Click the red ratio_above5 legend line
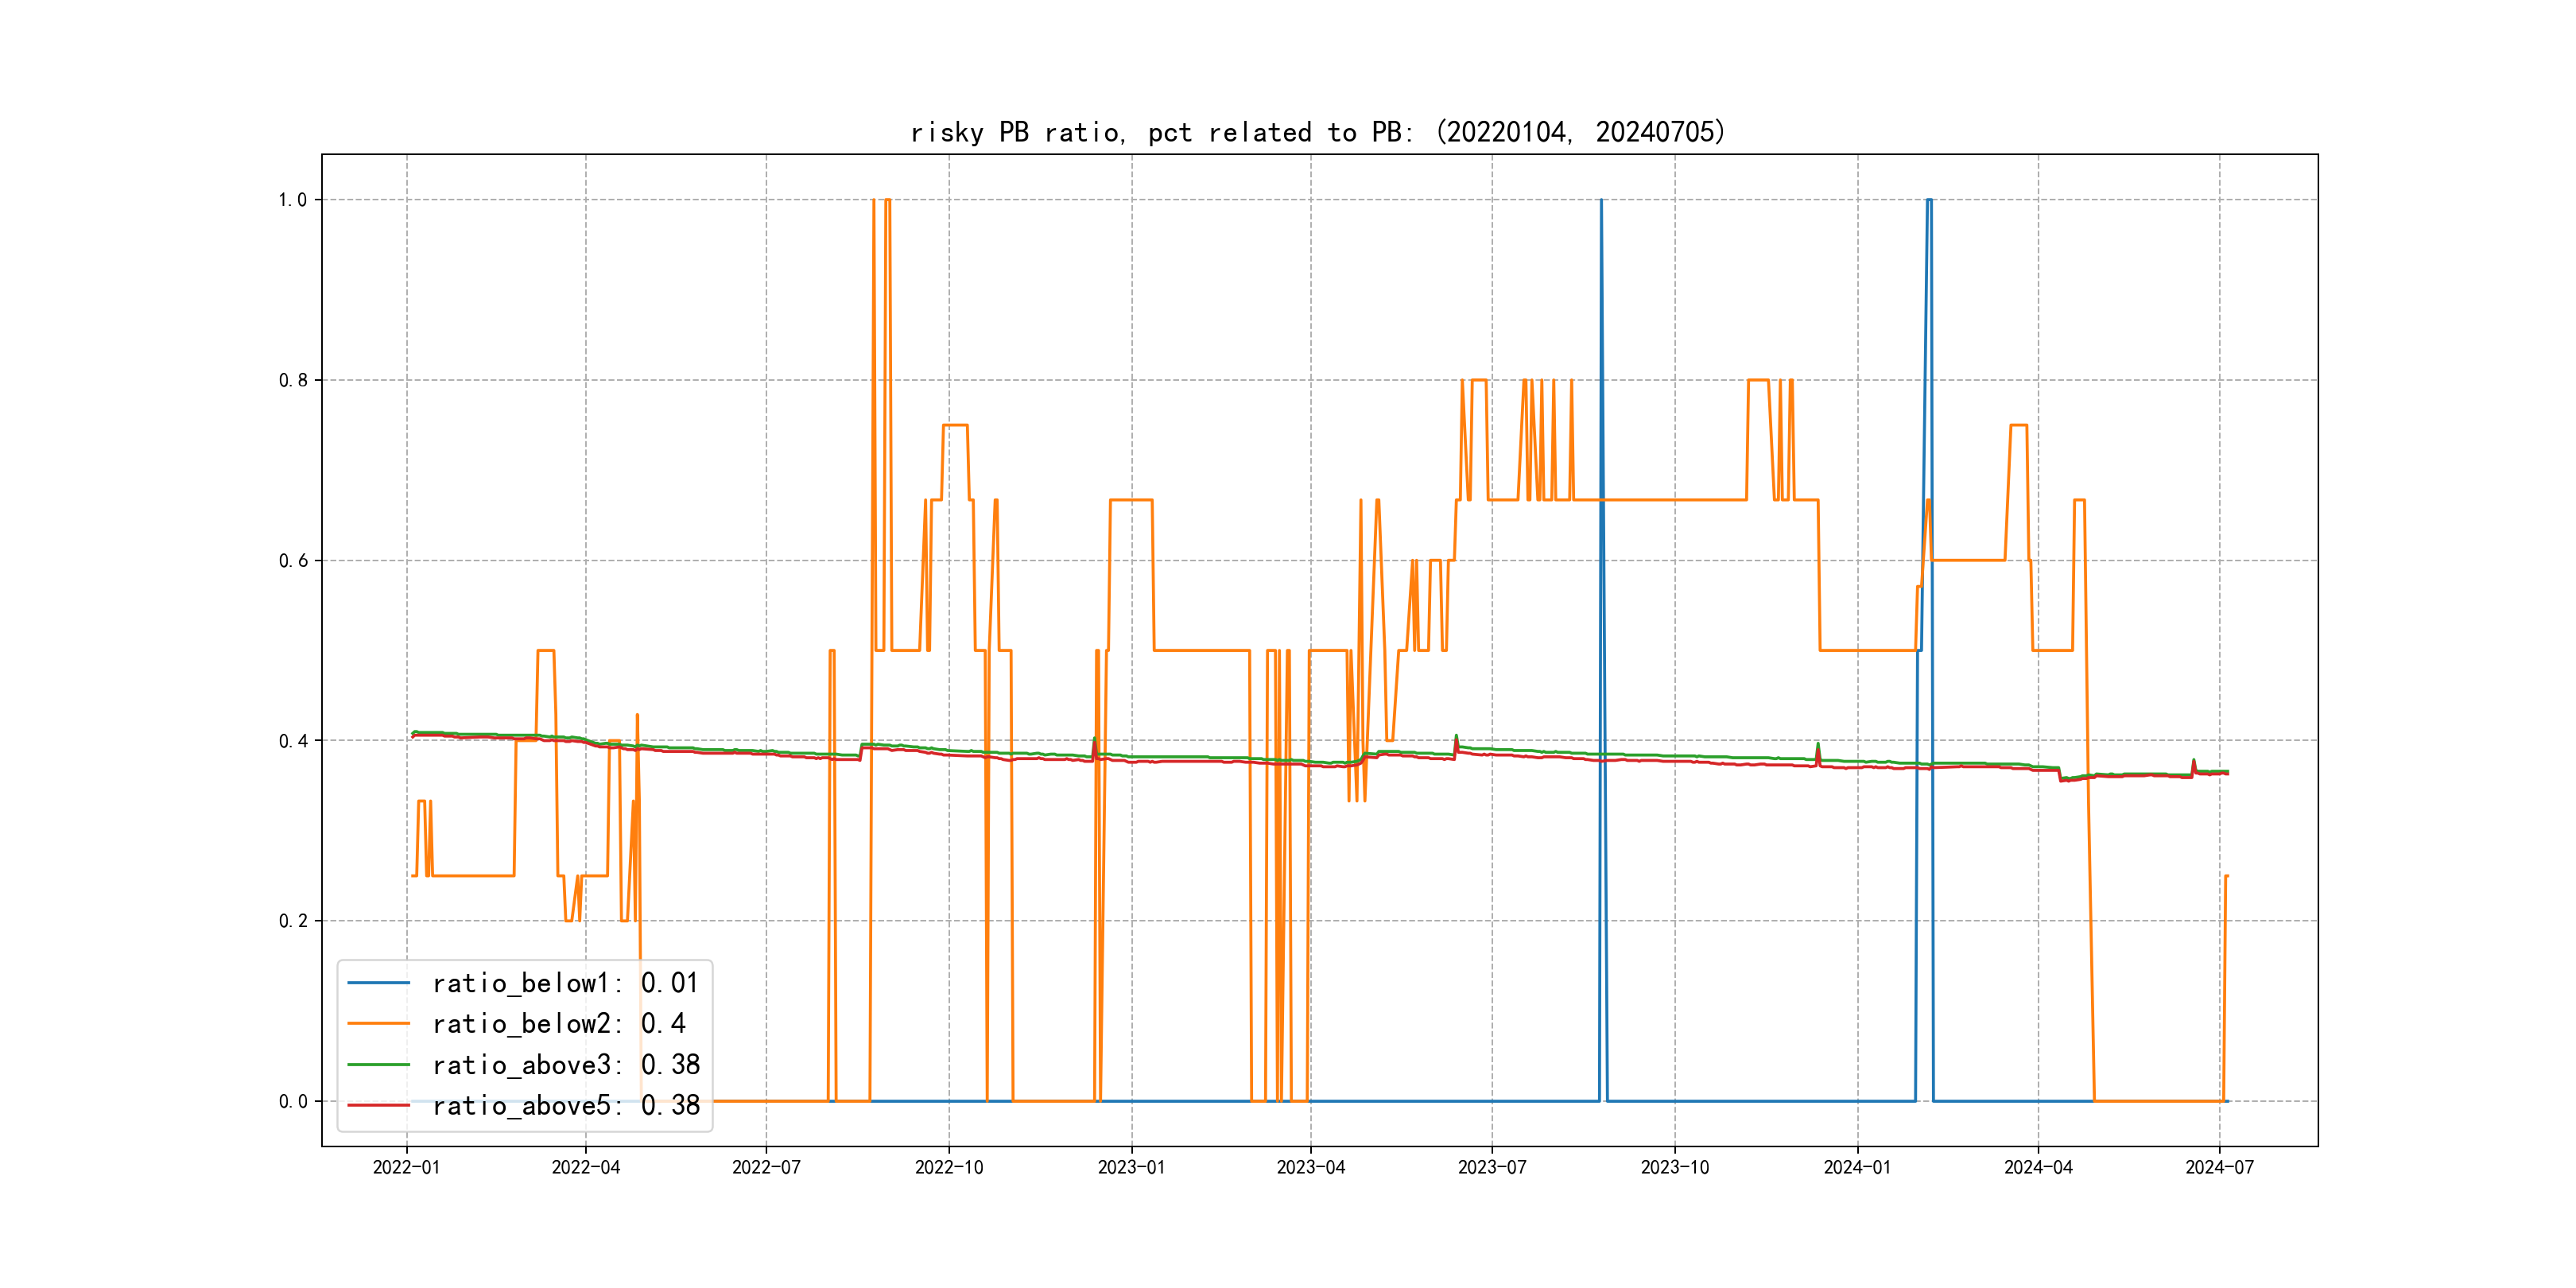This screenshot has width=2576, height=1288. point(378,1105)
